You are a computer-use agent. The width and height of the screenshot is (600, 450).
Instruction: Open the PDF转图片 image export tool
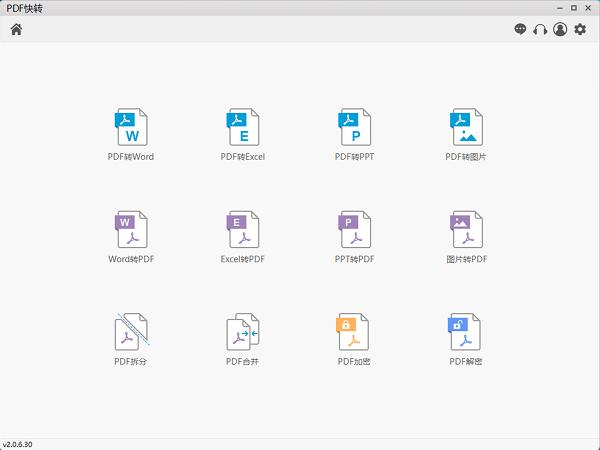click(466, 128)
